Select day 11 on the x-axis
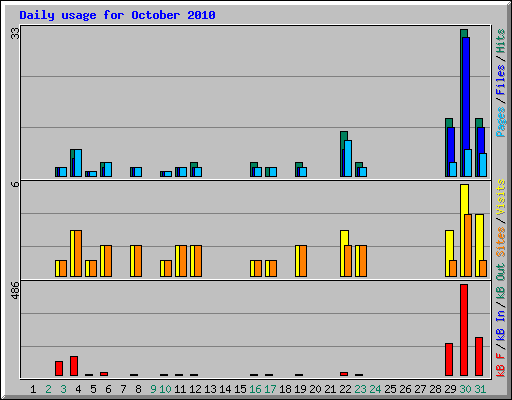 [x=180, y=389]
